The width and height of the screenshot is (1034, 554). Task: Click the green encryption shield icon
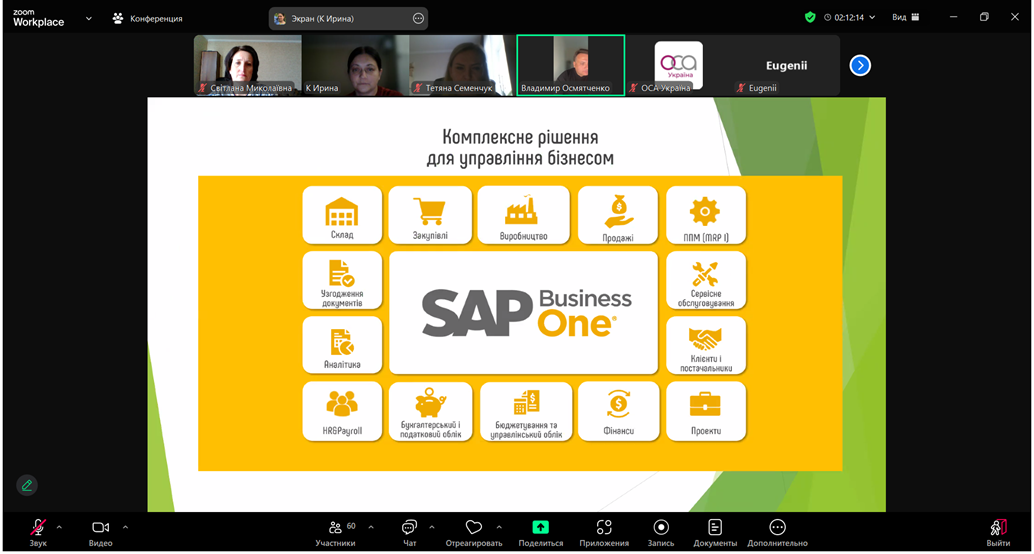tap(810, 18)
